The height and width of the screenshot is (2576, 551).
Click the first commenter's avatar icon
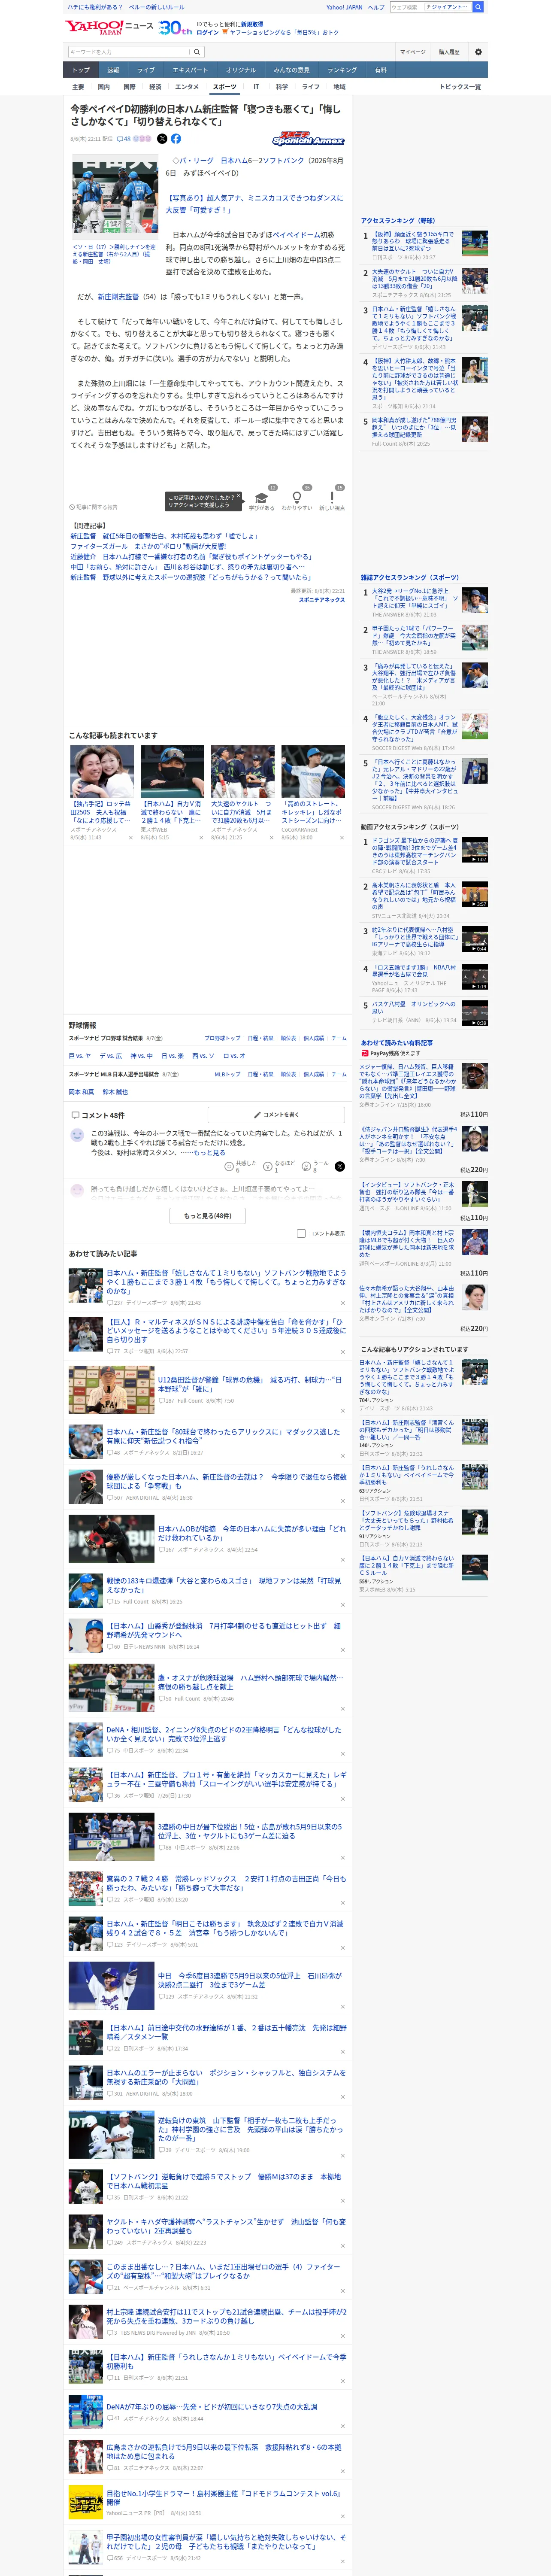point(77,1135)
